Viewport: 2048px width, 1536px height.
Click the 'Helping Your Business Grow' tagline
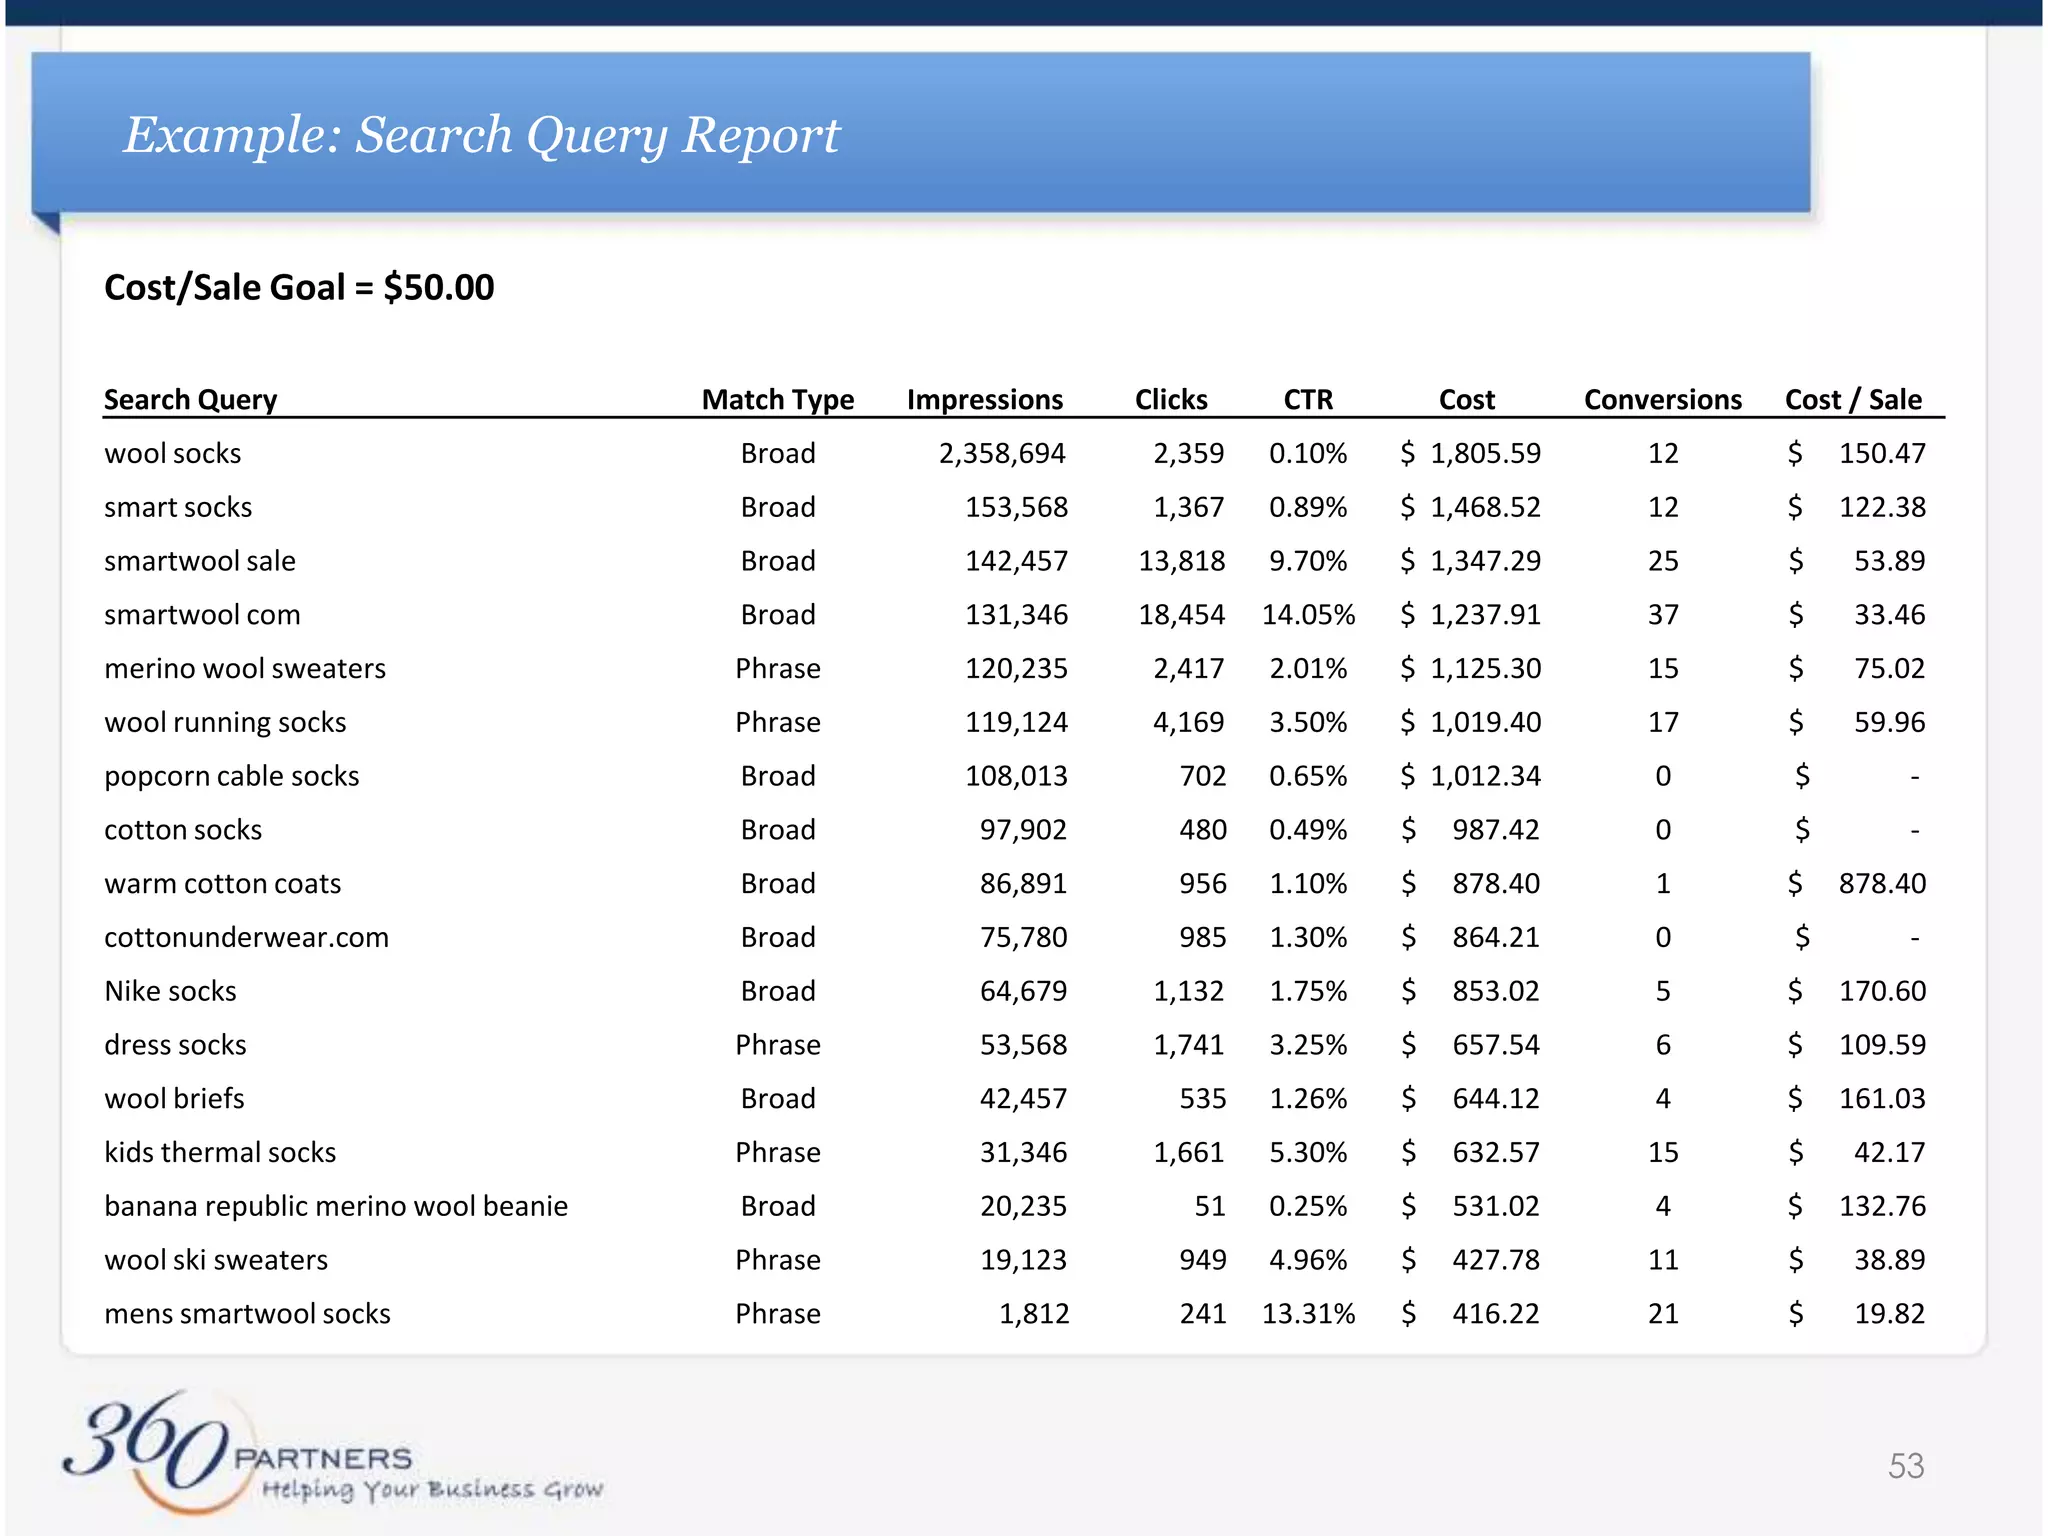[x=432, y=1490]
